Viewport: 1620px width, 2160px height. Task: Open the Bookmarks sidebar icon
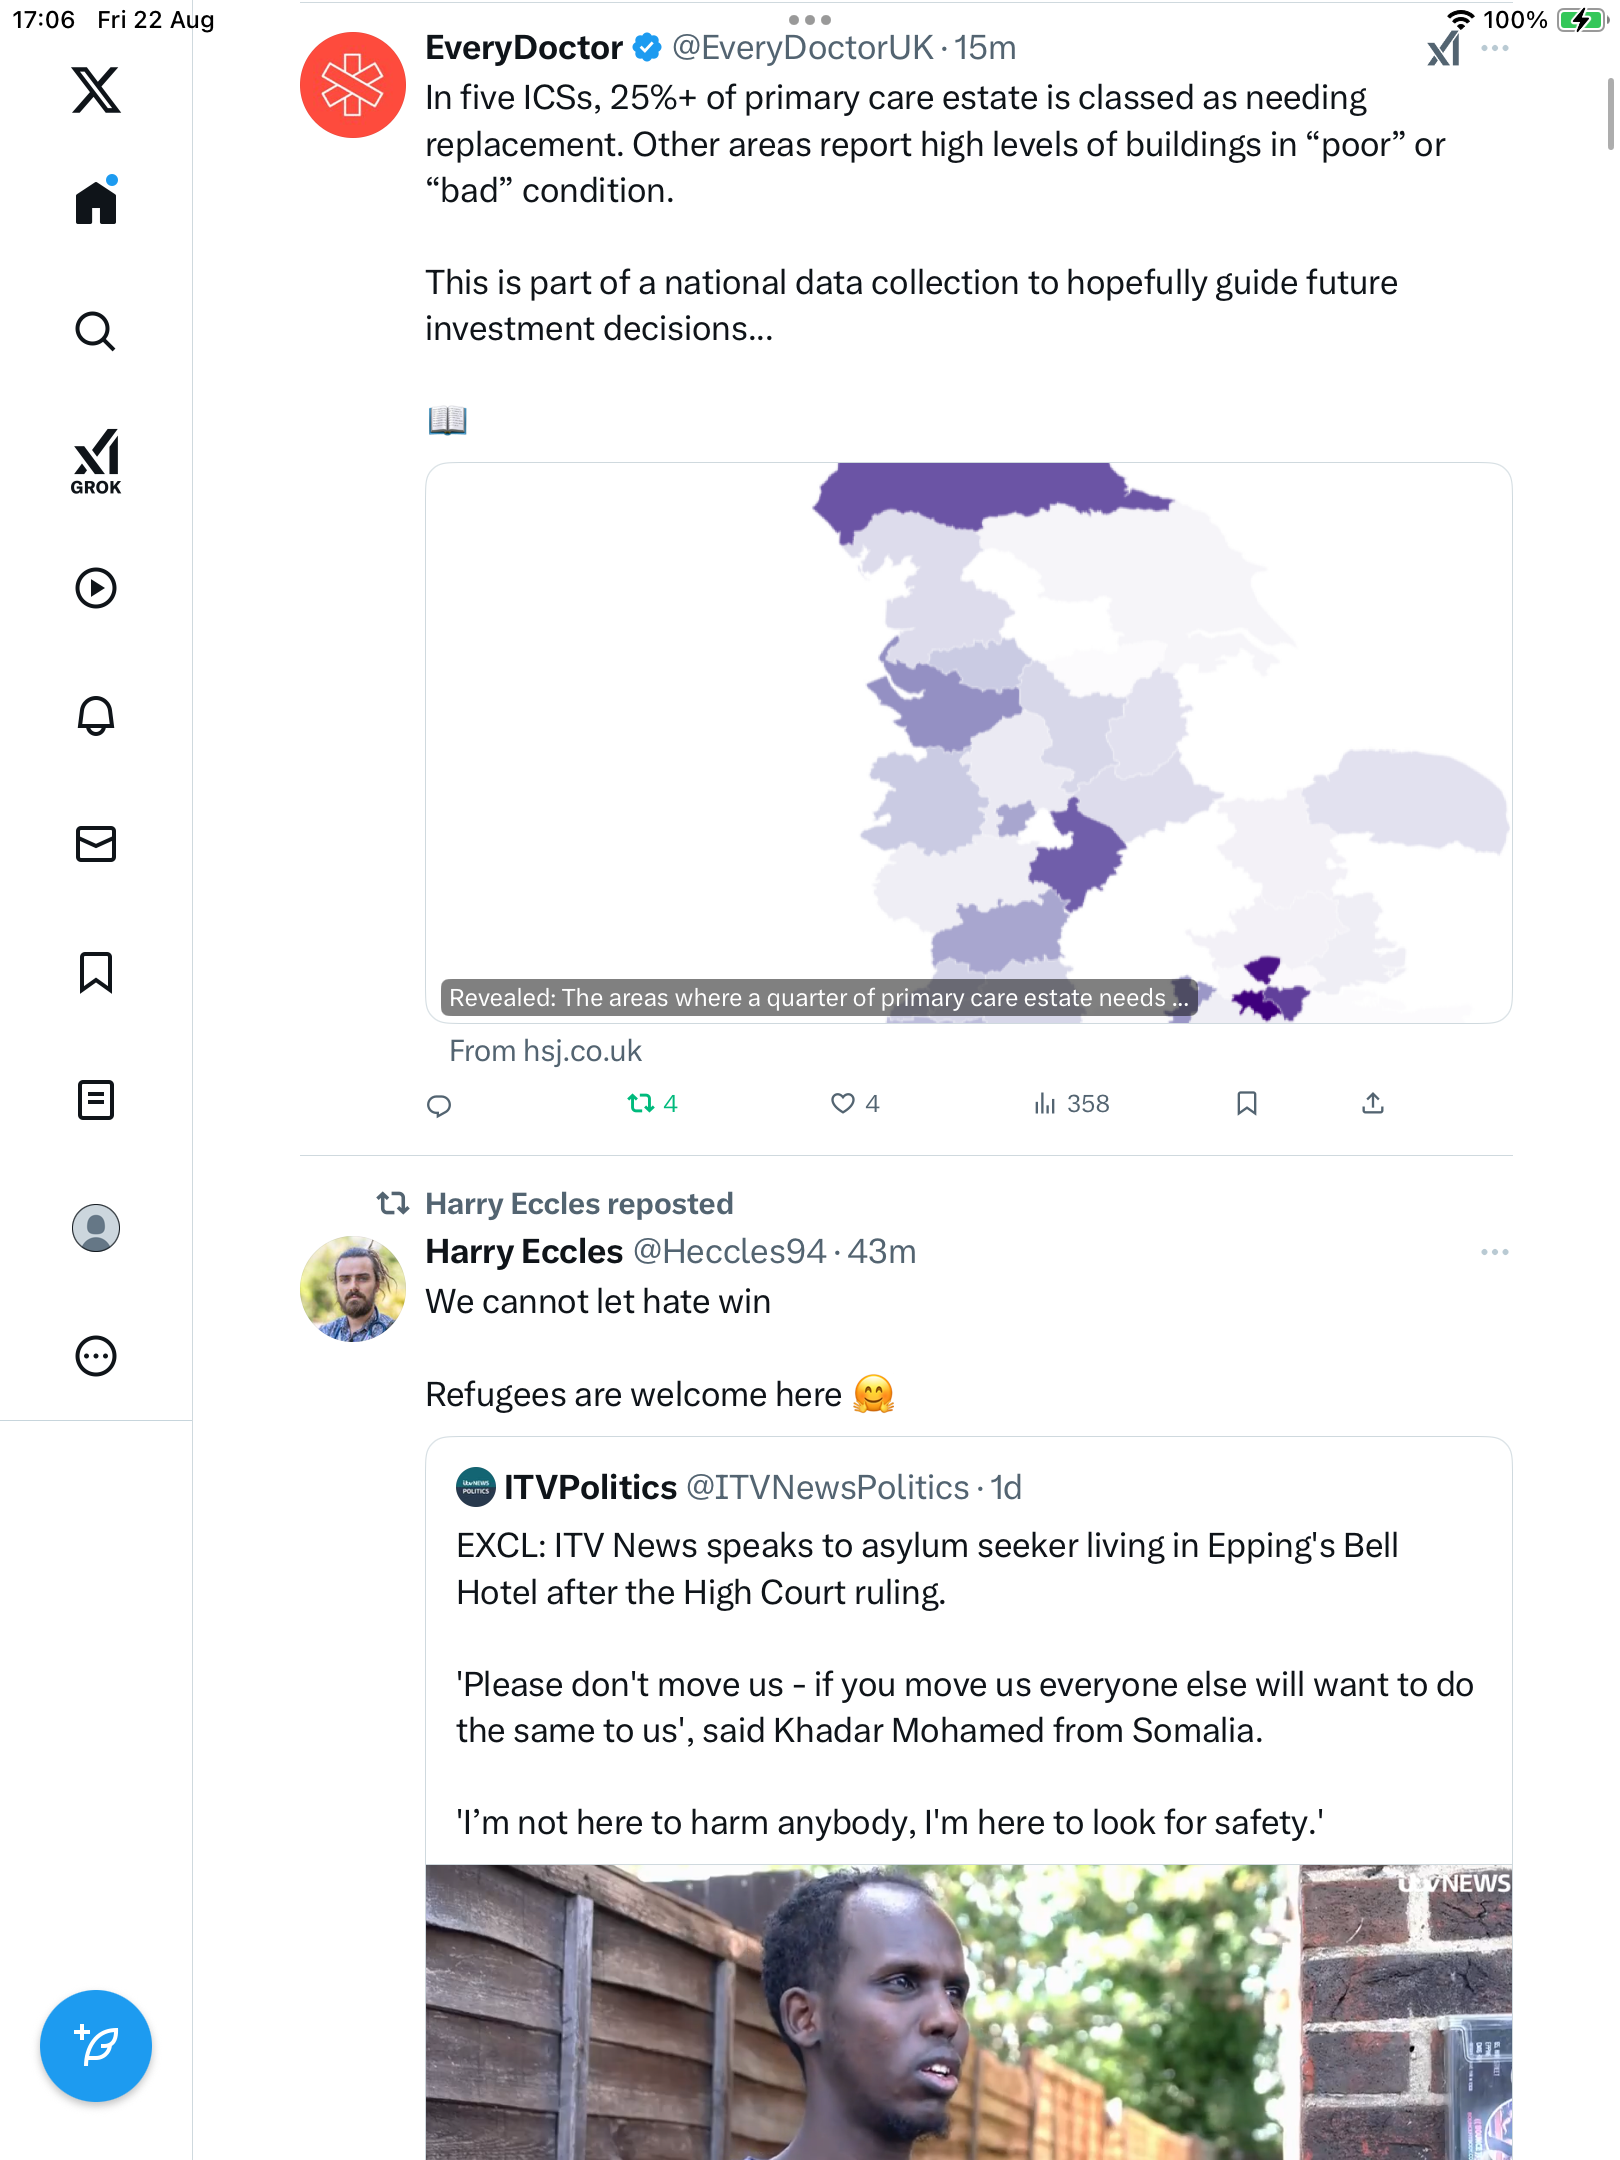pyautogui.click(x=96, y=972)
